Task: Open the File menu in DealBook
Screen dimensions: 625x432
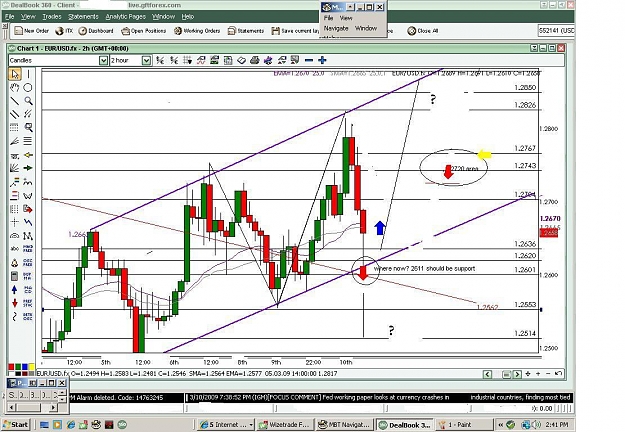Action: pyautogui.click(x=10, y=16)
